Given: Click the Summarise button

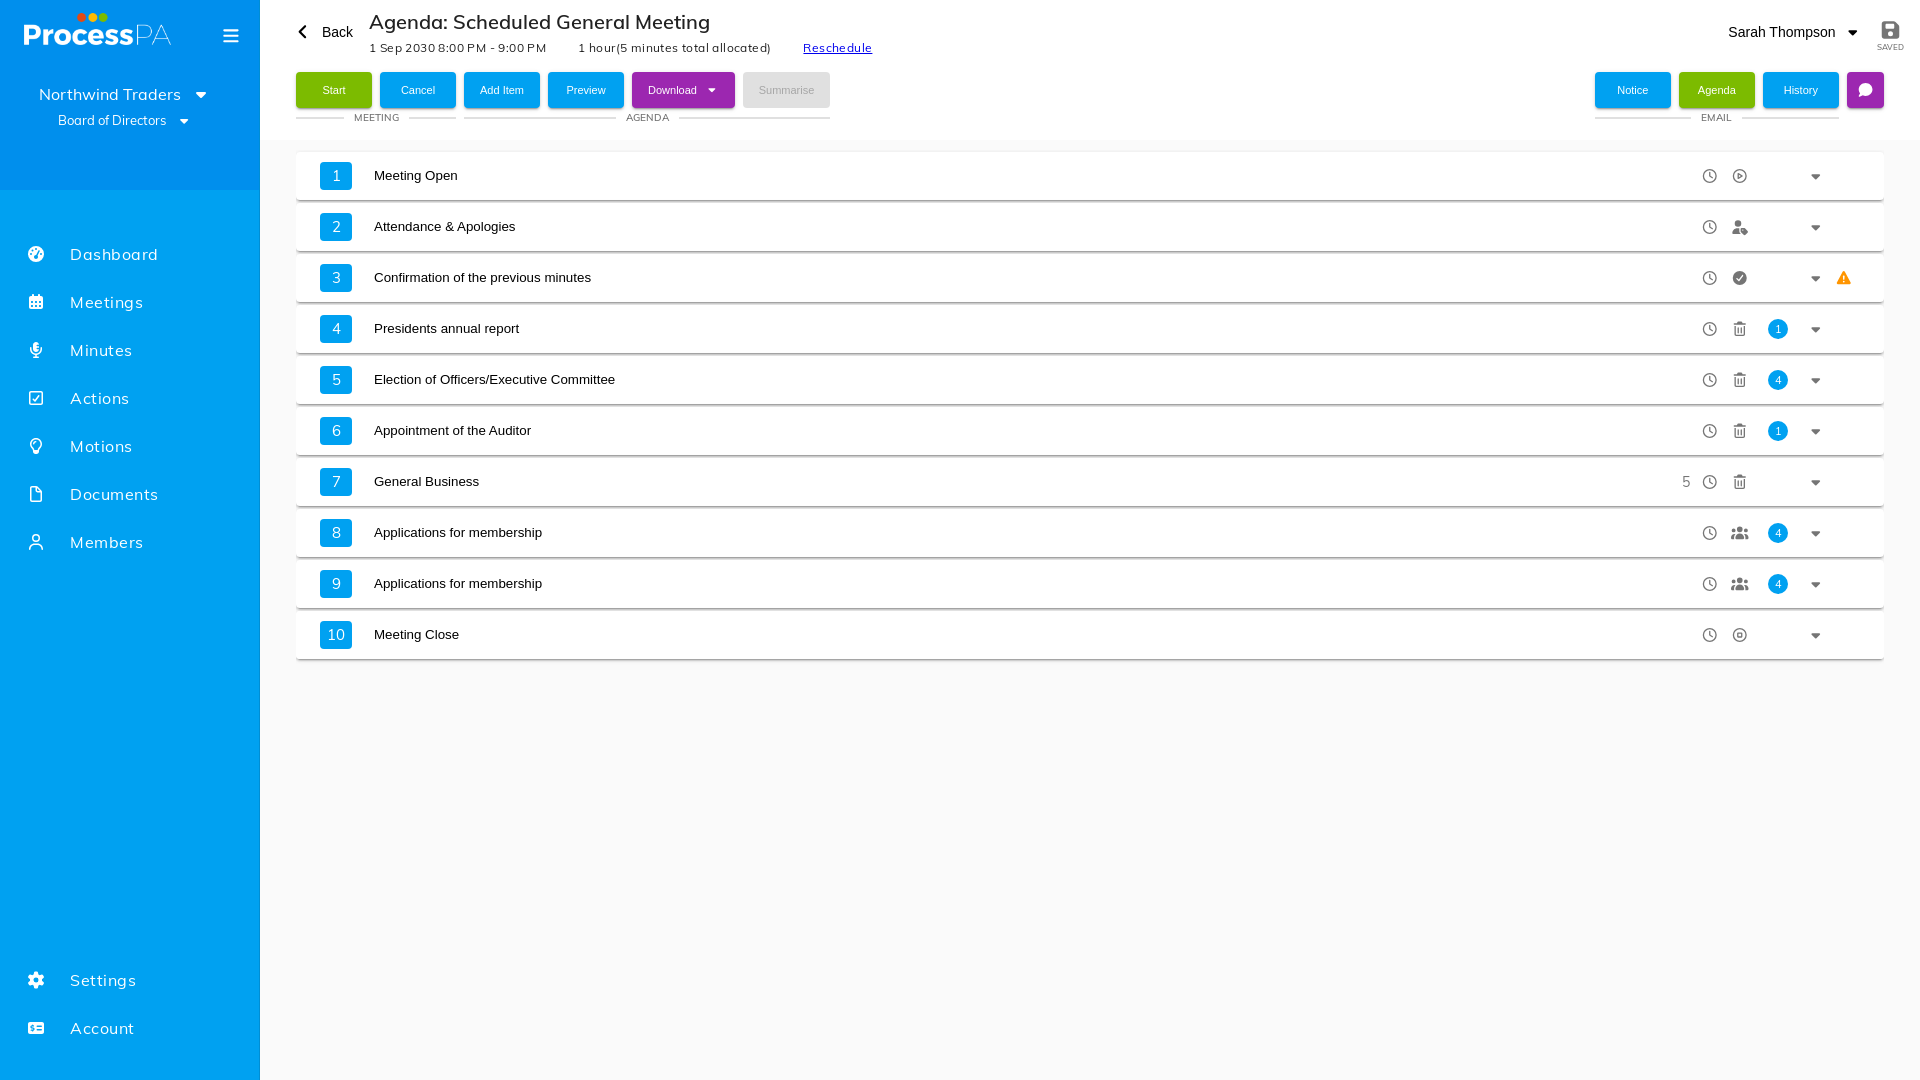Looking at the screenshot, I should click(x=786, y=90).
